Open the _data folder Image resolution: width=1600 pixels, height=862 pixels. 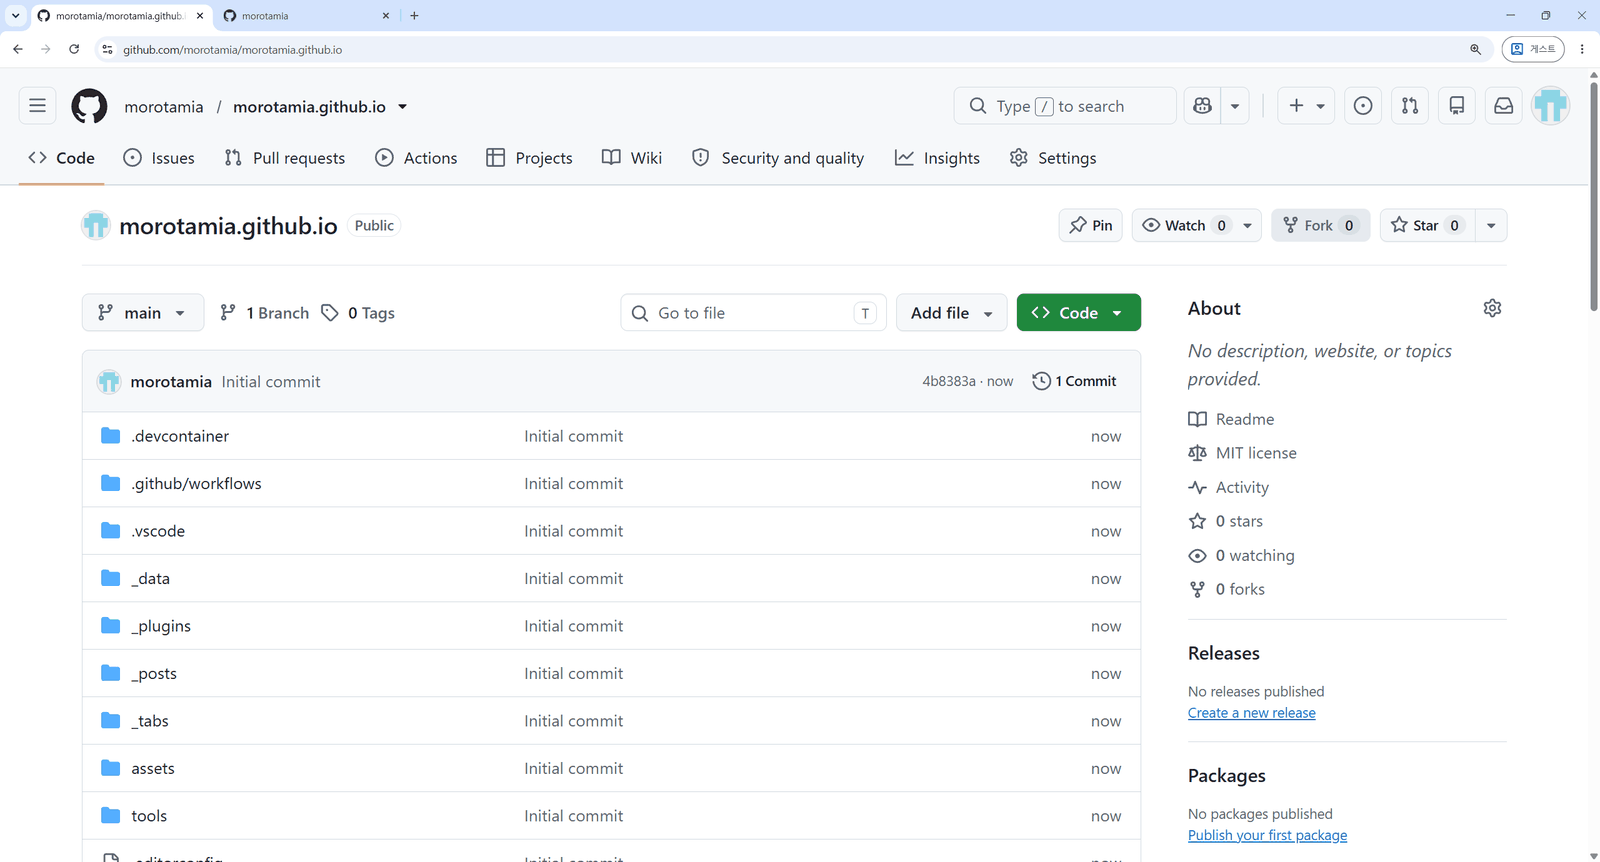[150, 579]
